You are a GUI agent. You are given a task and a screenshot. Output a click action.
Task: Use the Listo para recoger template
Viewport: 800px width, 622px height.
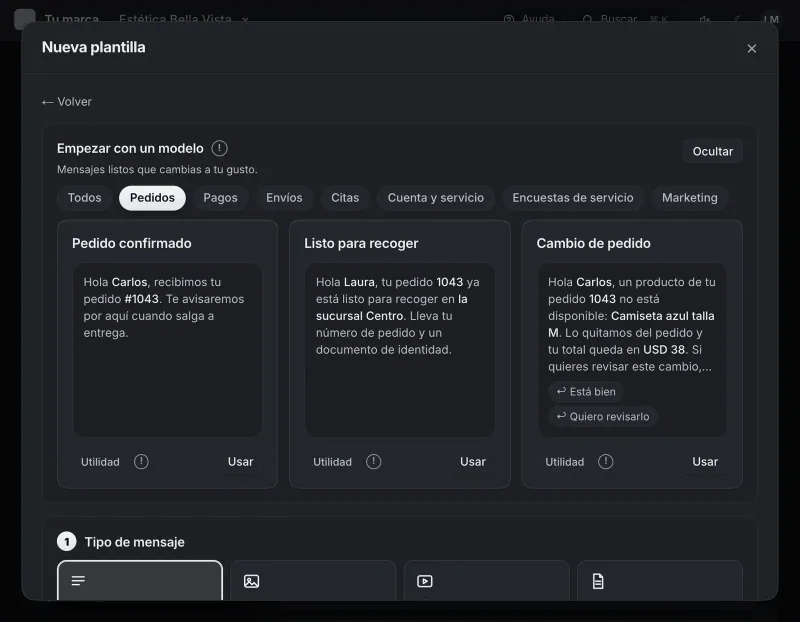click(x=472, y=462)
